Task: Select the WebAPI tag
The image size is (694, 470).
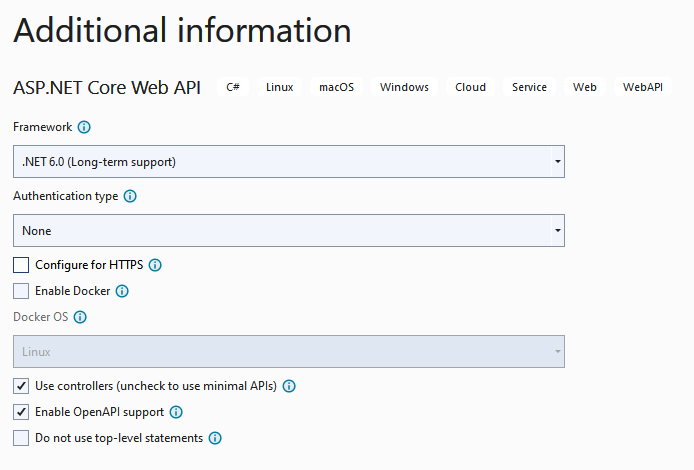Action: tap(643, 87)
